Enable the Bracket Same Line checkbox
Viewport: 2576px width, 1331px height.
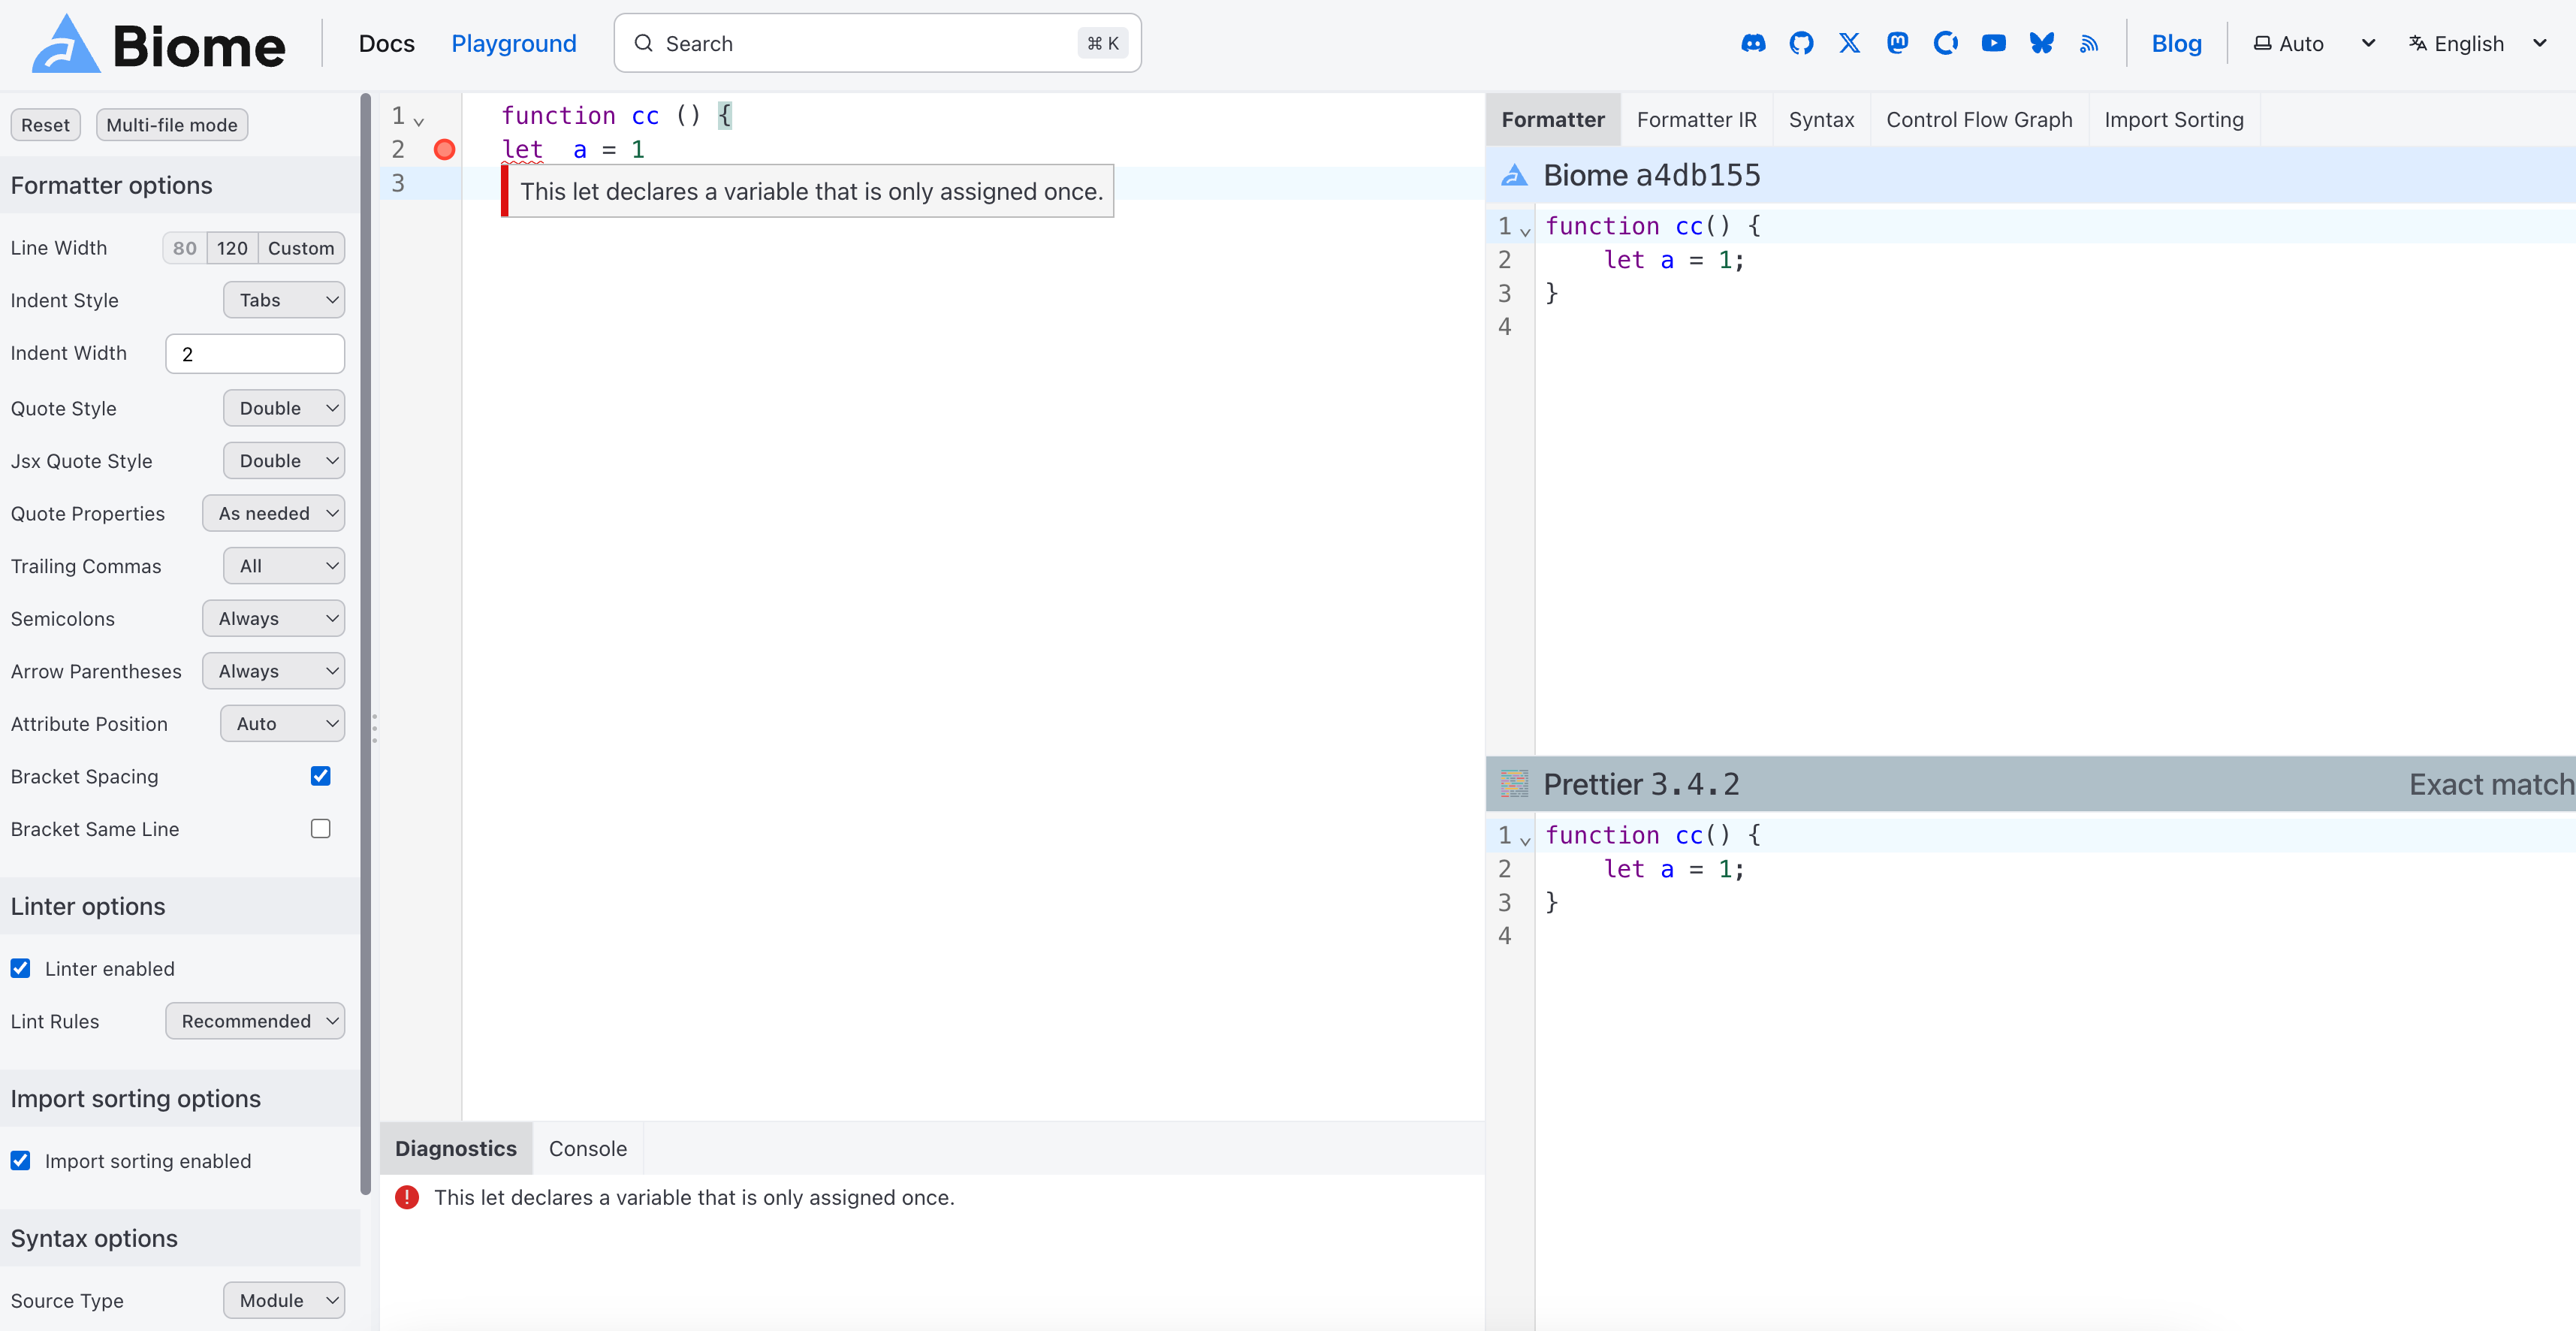click(320, 829)
